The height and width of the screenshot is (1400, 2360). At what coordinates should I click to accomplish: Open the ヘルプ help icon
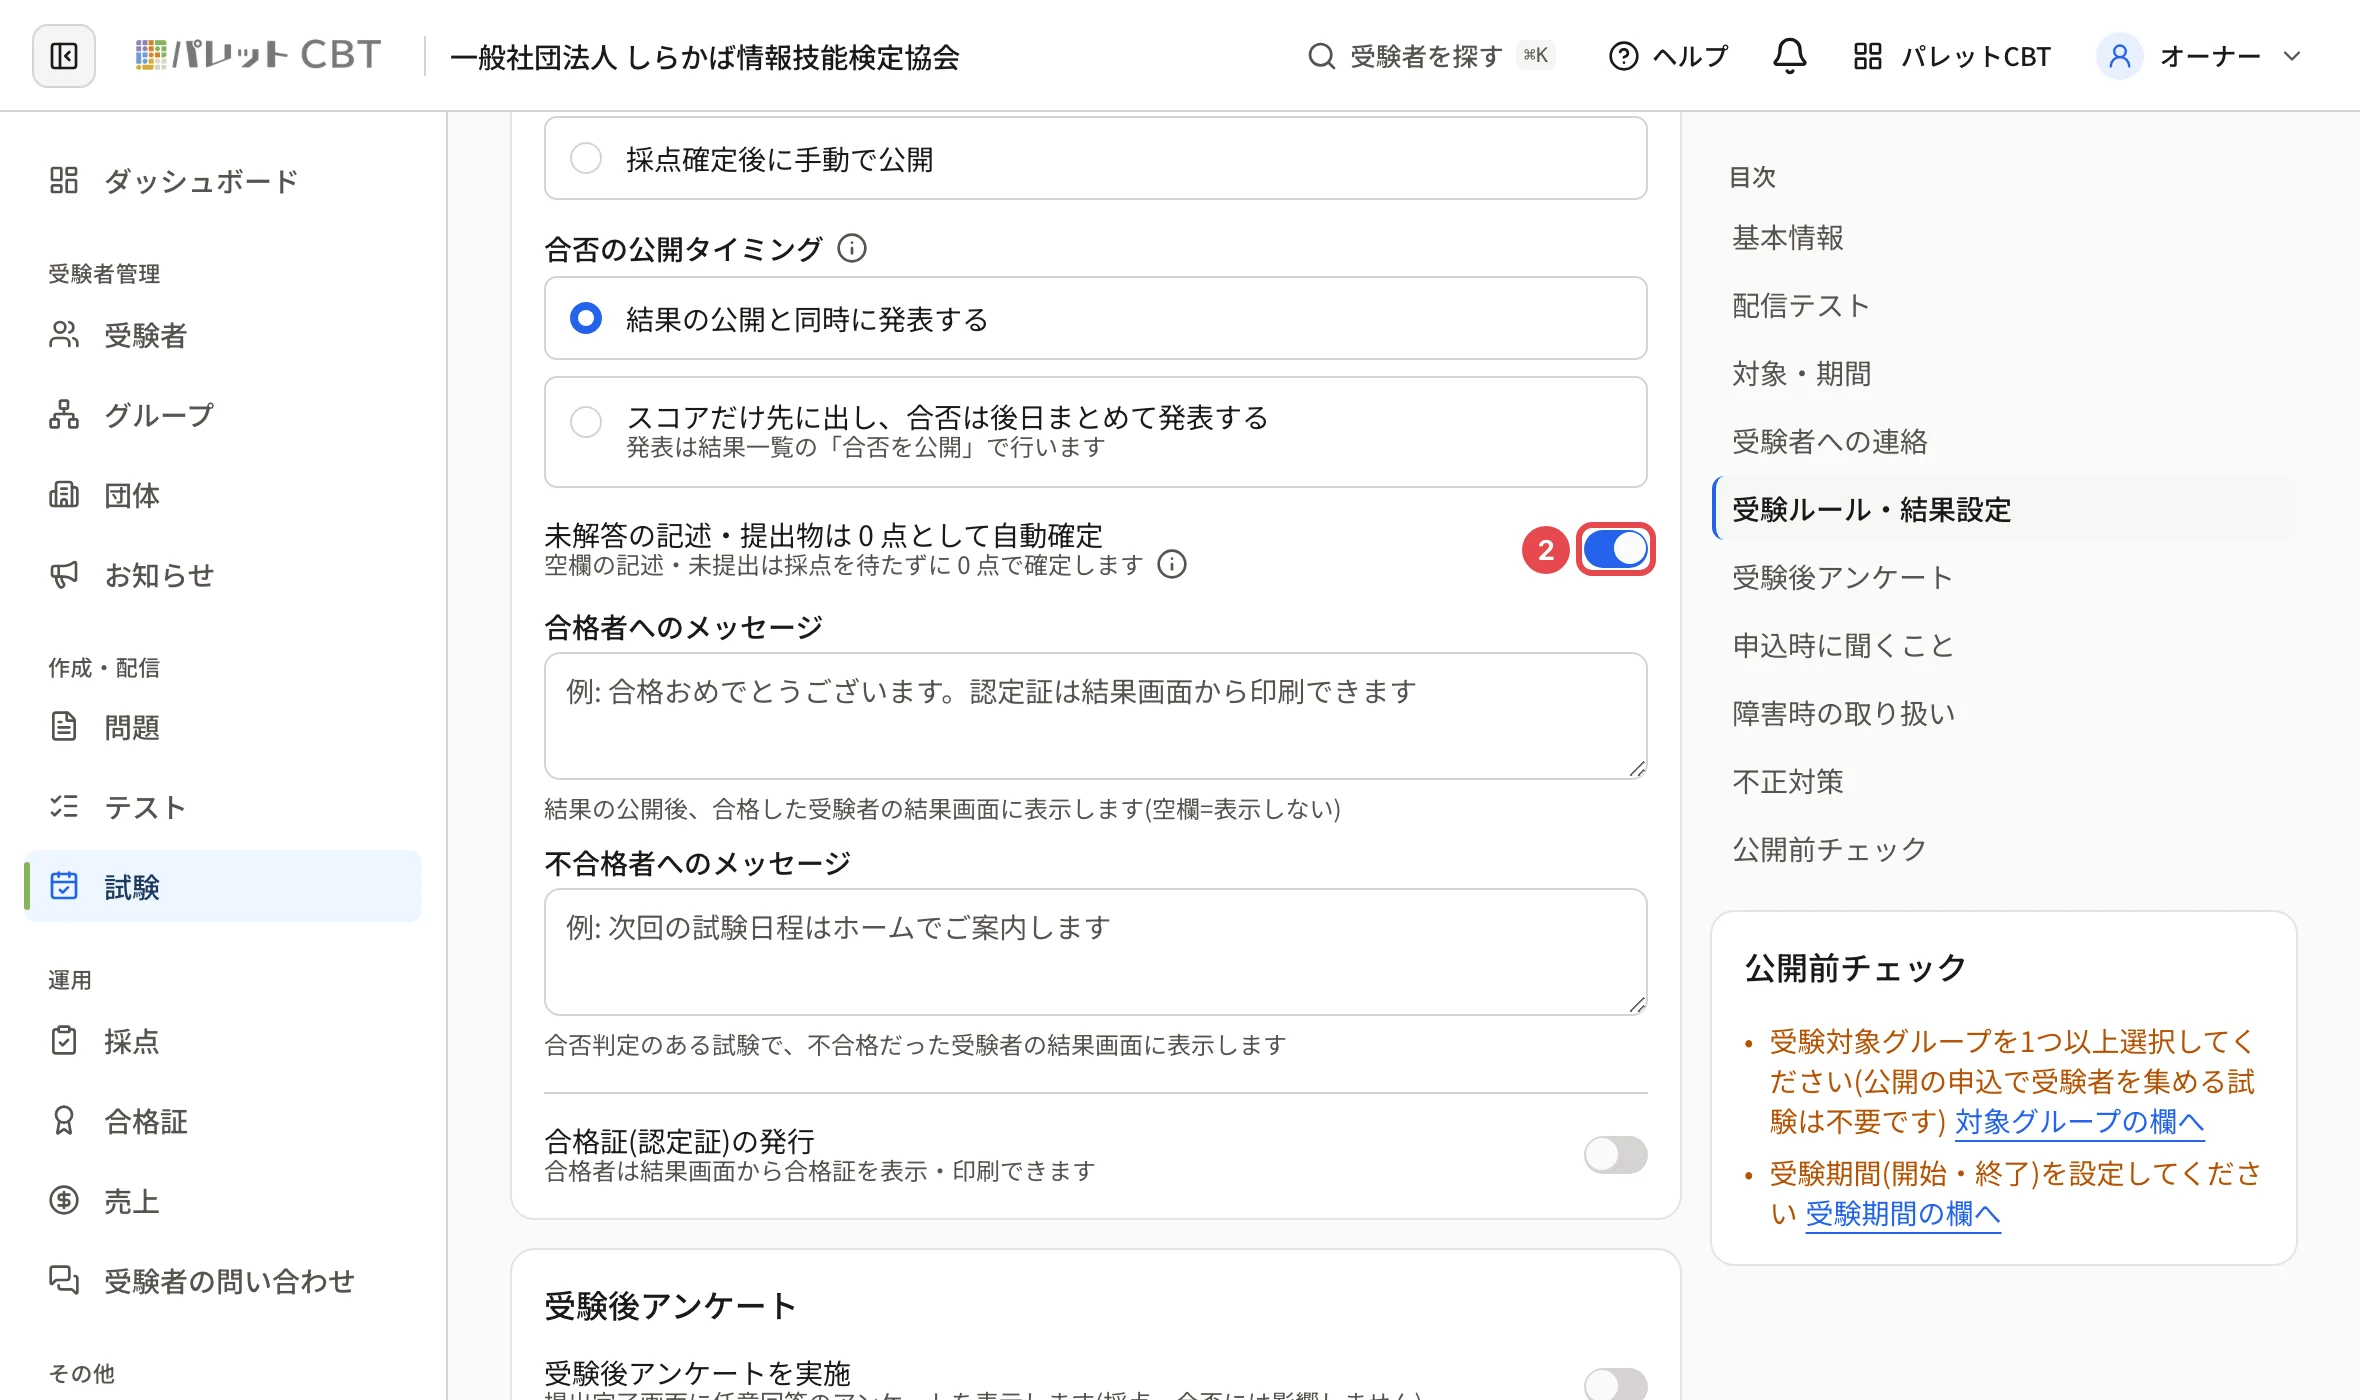tap(1623, 56)
